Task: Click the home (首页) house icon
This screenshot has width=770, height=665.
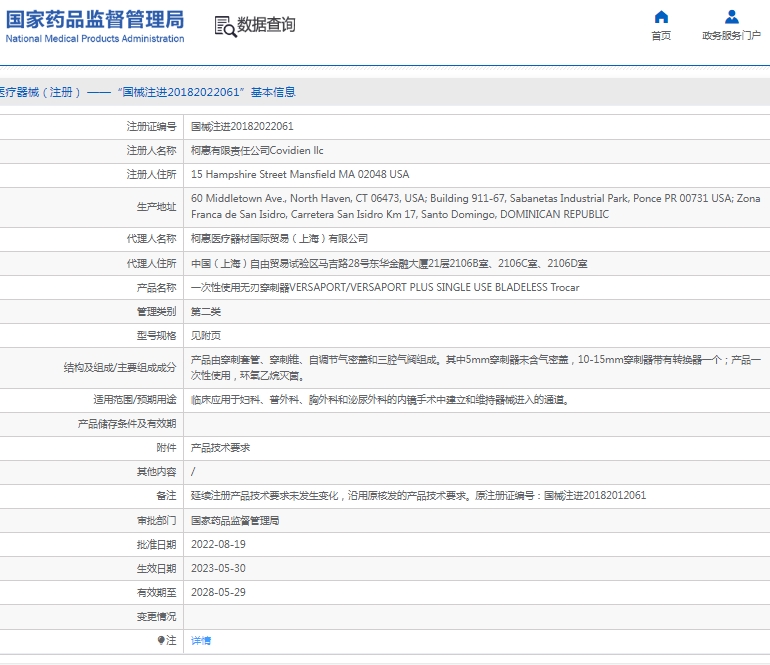Action: [661, 17]
